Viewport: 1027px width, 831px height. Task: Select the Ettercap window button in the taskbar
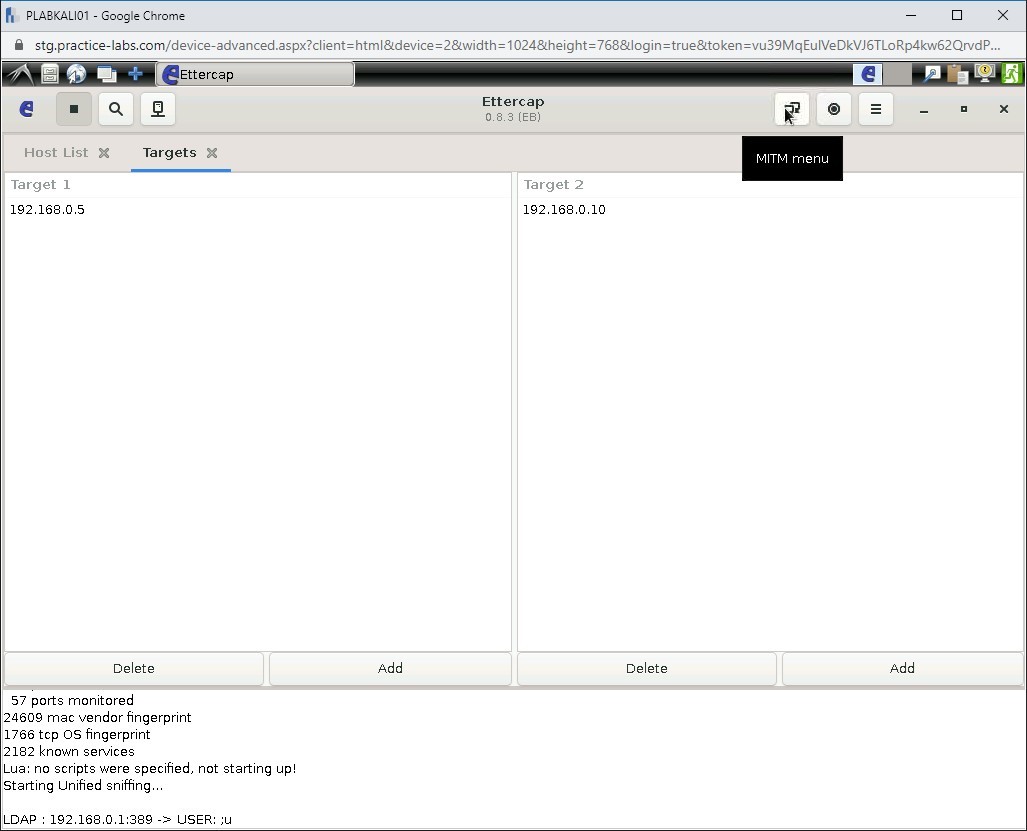pyautogui.click(x=254, y=73)
